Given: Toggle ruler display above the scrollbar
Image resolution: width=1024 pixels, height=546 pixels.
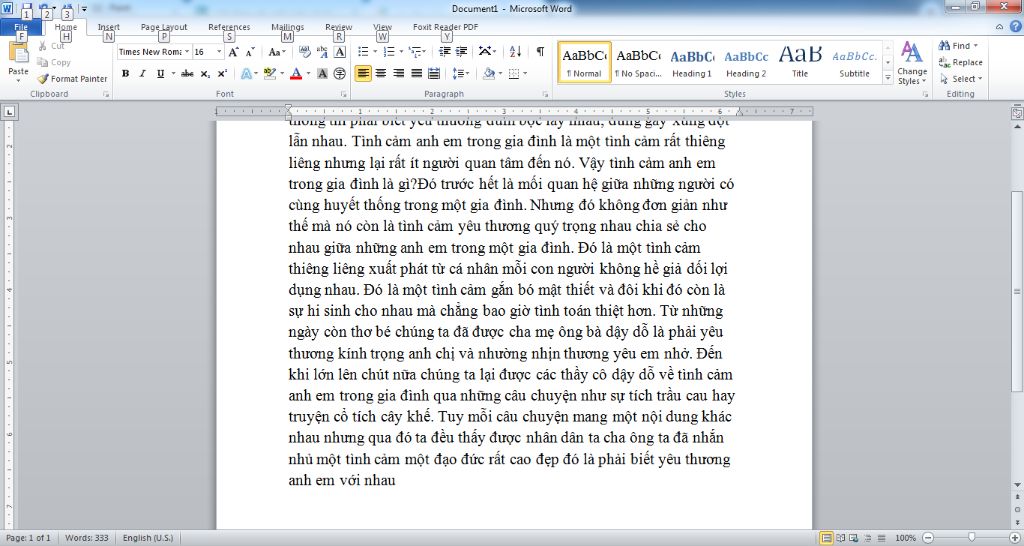Looking at the screenshot, I should click(x=1017, y=112).
